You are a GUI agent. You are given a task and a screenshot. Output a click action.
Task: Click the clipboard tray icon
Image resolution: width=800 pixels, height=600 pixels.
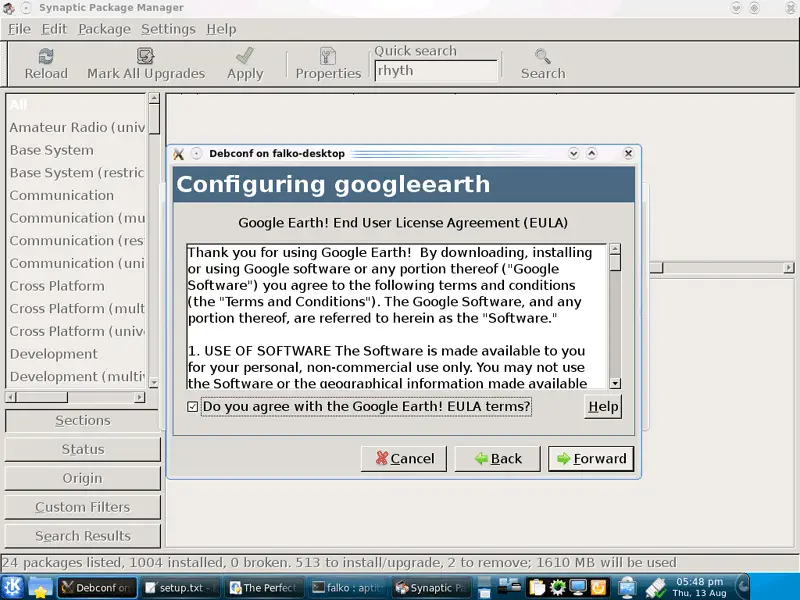(536, 588)
